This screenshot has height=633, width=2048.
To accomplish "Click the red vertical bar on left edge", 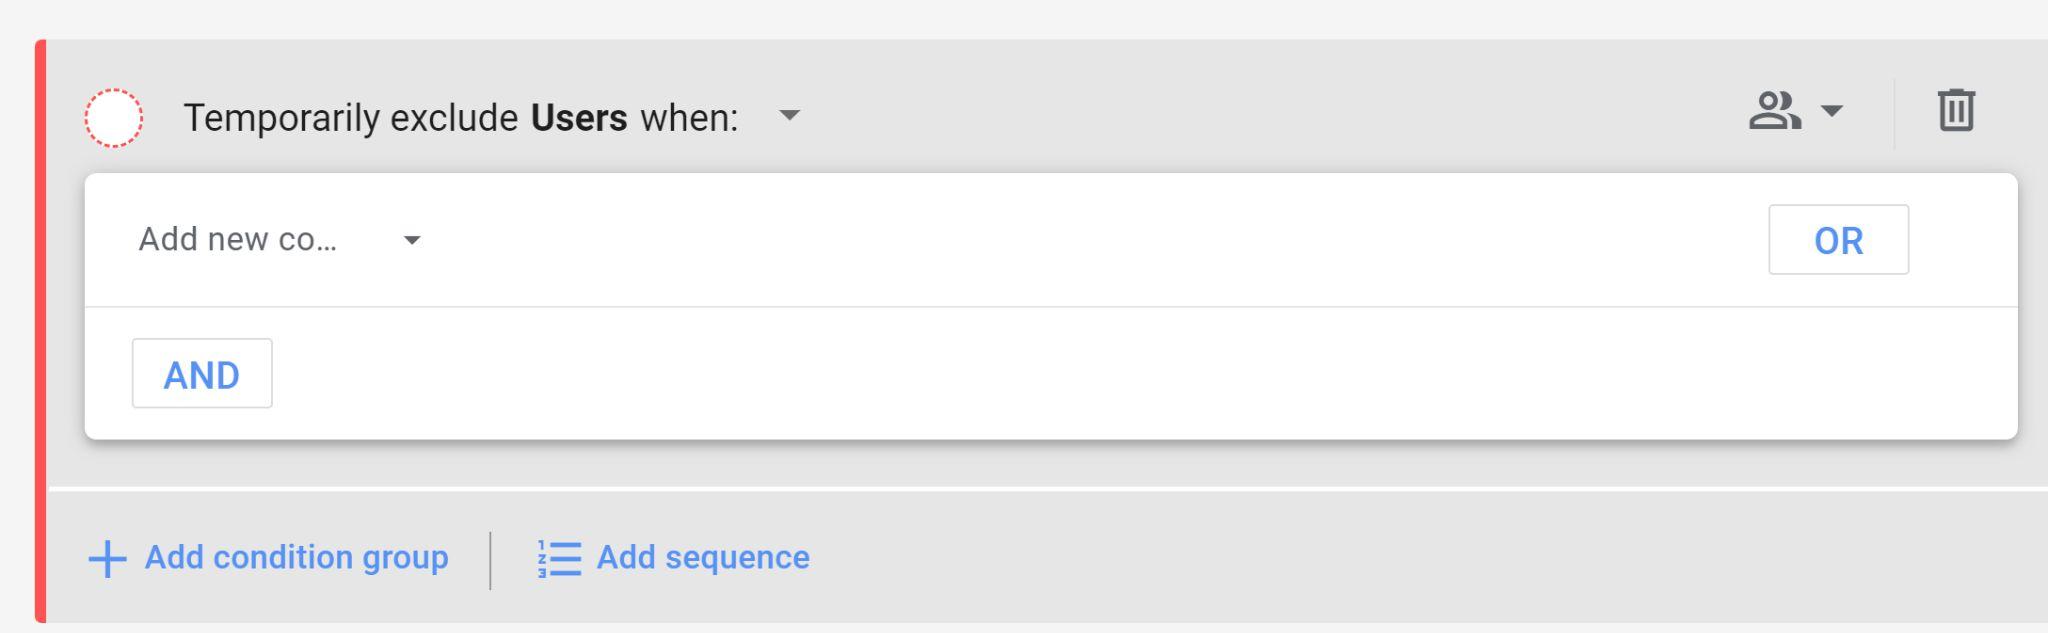I will tap(41, 330).
